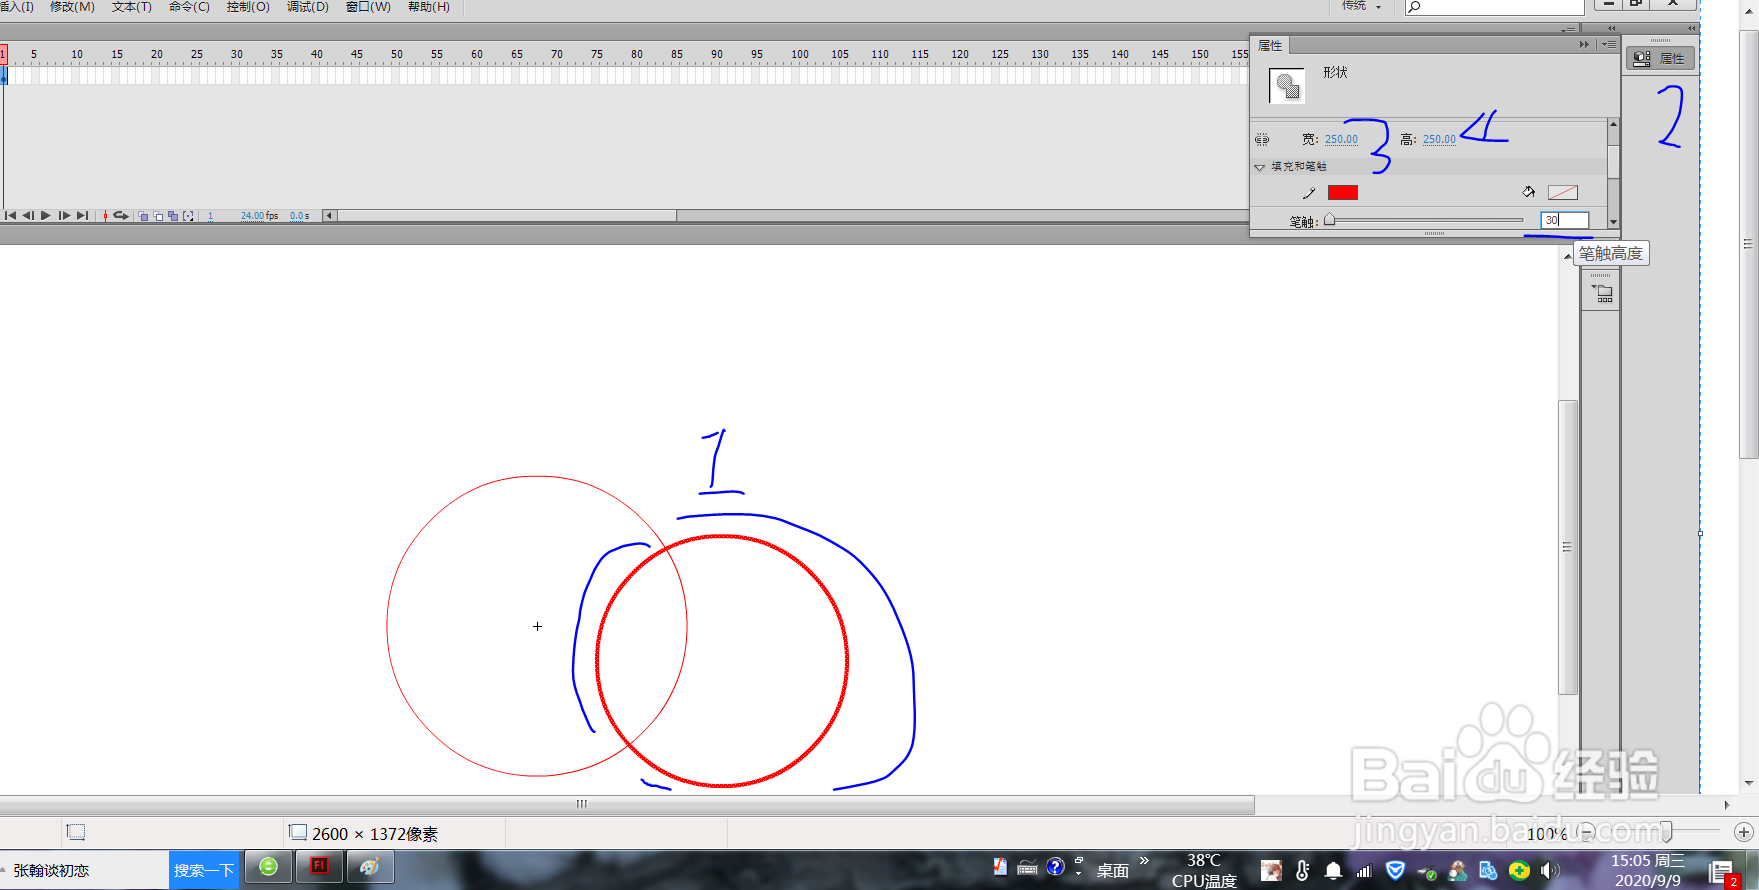
Task: Go to last frame in timeline
Action: (82, 215)
